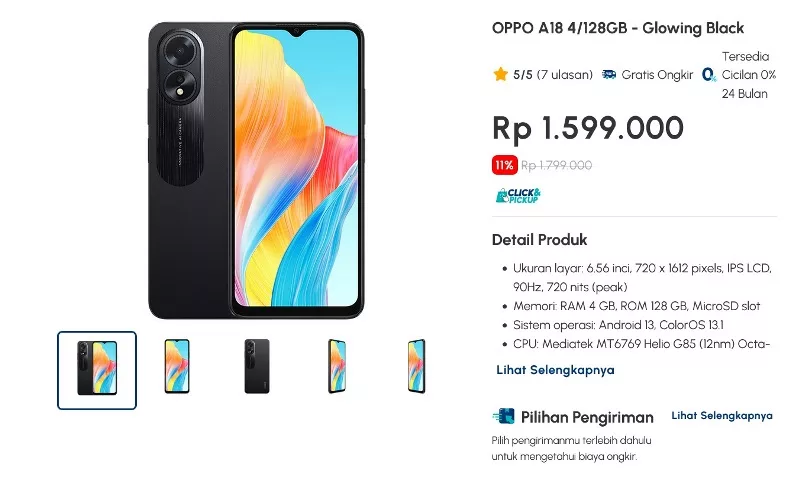Select the third thumbnail showing black phone back

pos(257,366)
